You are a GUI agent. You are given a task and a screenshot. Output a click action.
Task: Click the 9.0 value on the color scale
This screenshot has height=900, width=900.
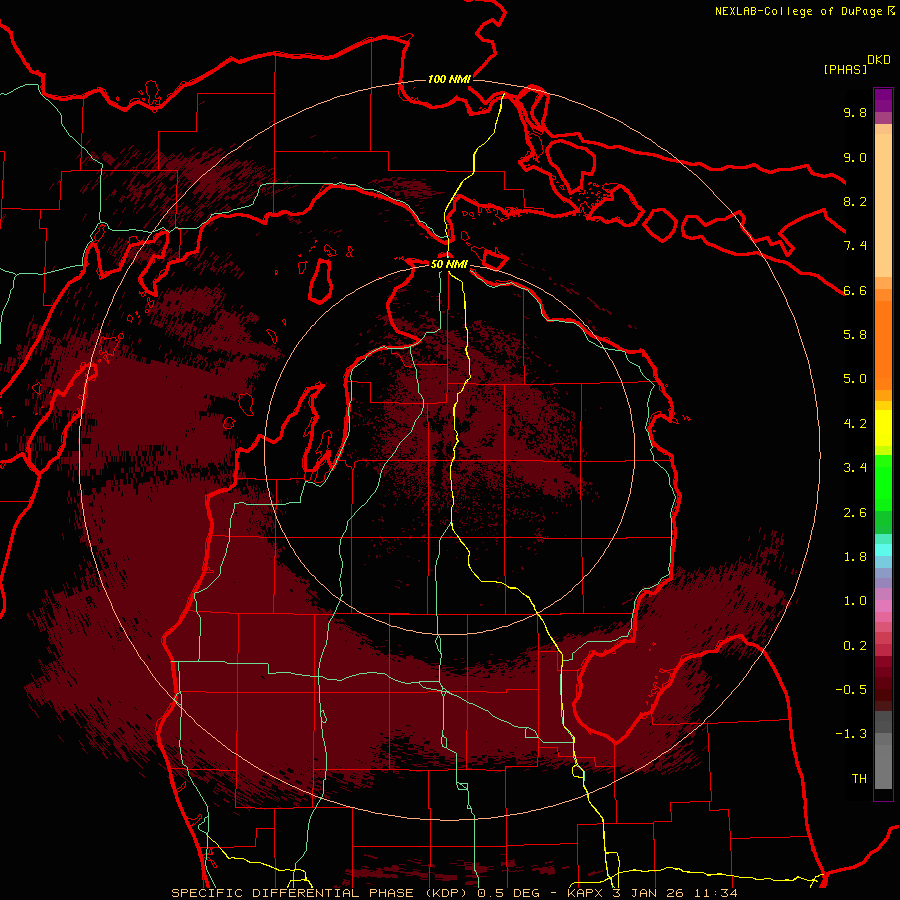click(855, 157)
